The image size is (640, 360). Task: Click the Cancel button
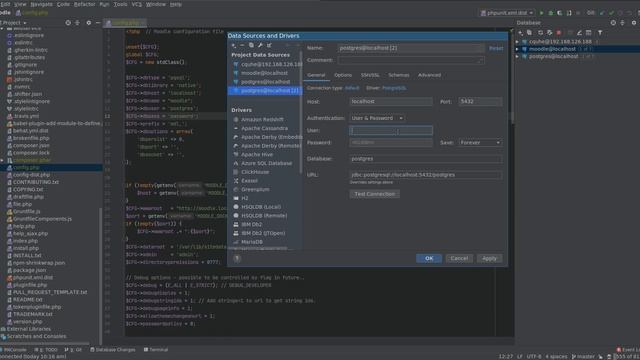tap(459, 258)
